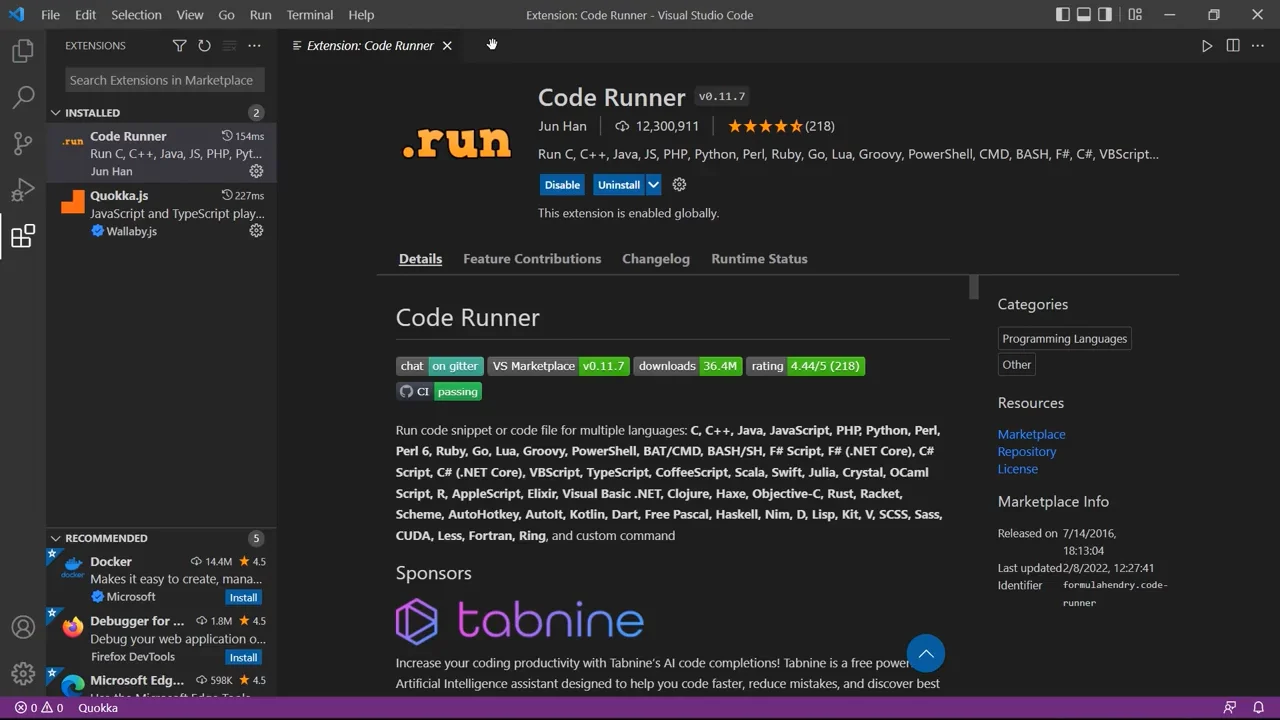Screen dimensions: 1280x720
Task: Collapse the Installed extensions section
Action: (56, 113)
